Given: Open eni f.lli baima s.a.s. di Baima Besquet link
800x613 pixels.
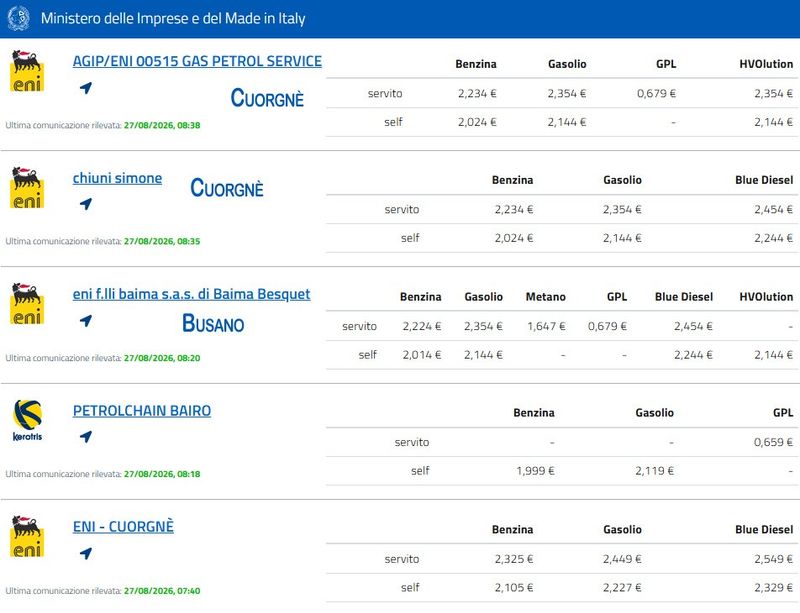Looking at the screenshot, I should [191, 294].
